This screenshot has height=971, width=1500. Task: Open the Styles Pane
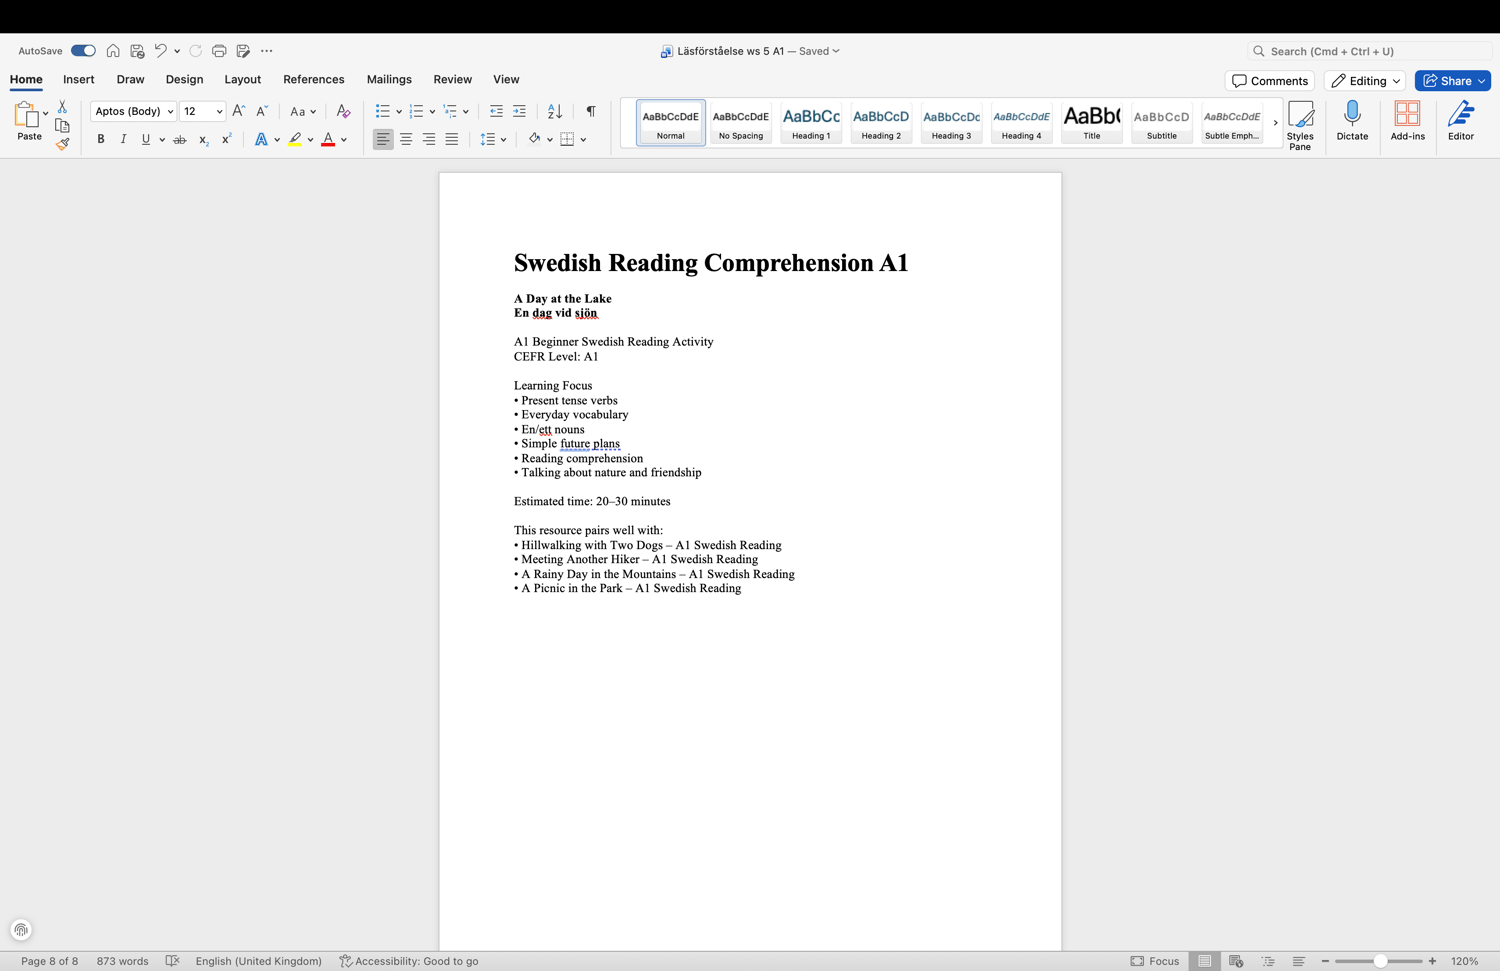tap(1300, 125)
